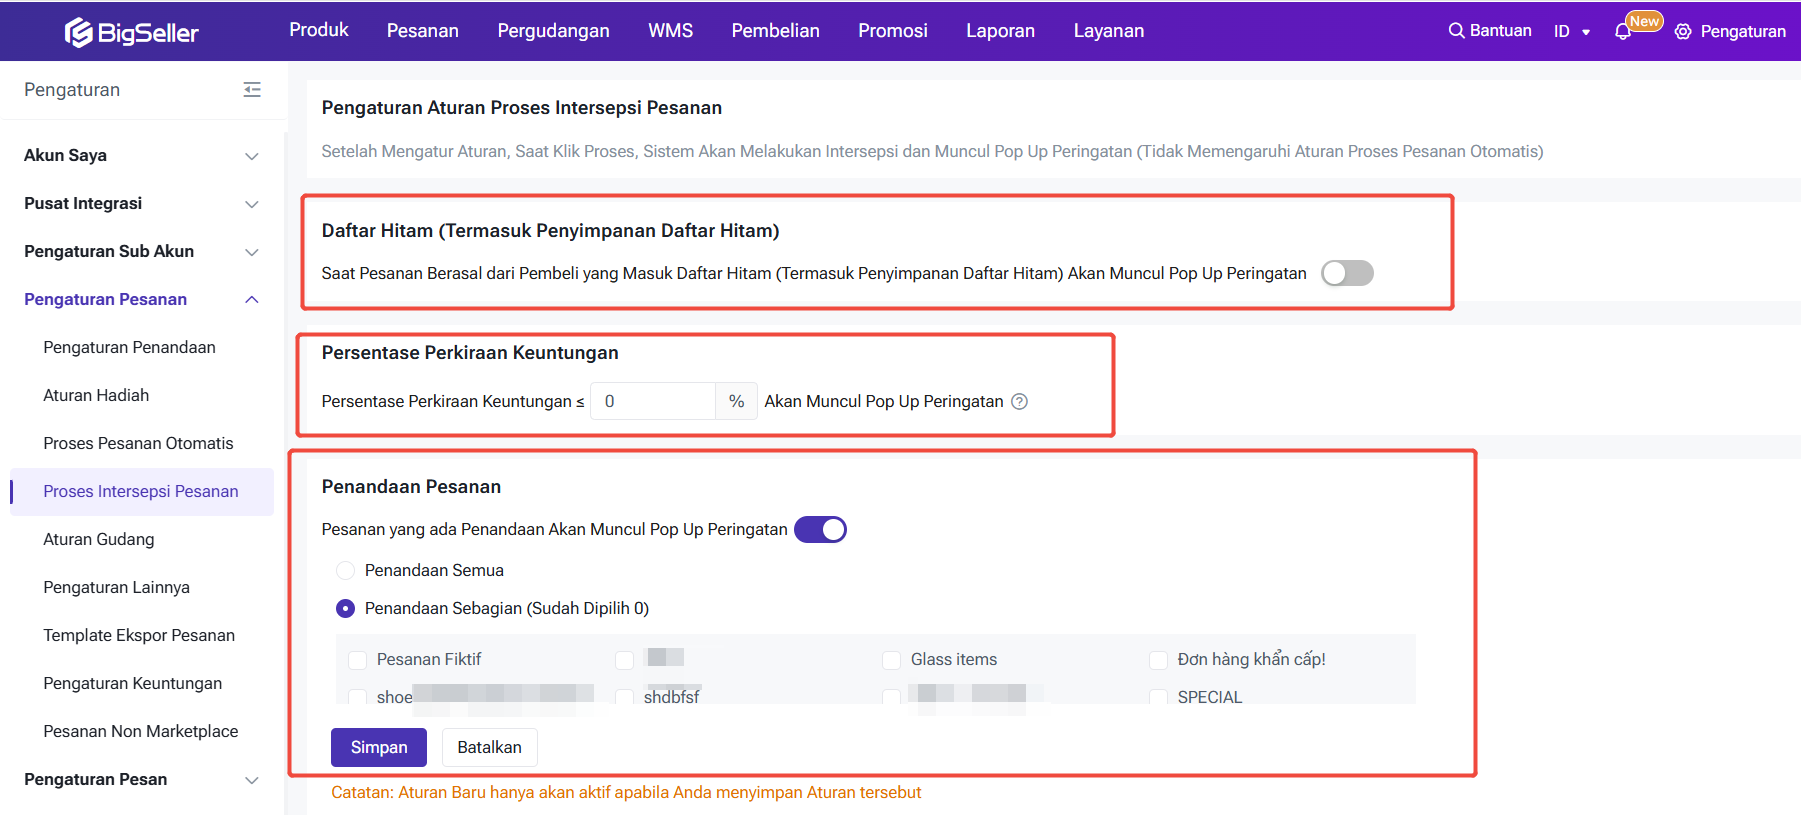Click the profit percentage input field
This screenshot has height=815, width=1801.
(653, 402)
